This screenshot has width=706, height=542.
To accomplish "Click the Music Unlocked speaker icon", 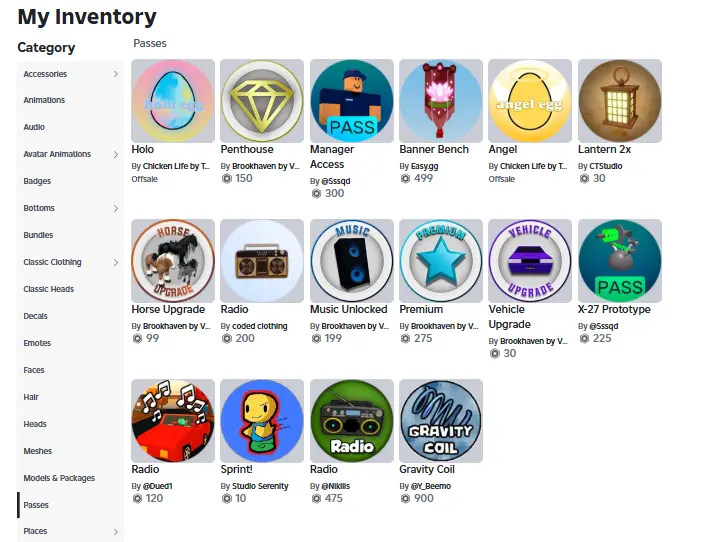I will (352, 261).
